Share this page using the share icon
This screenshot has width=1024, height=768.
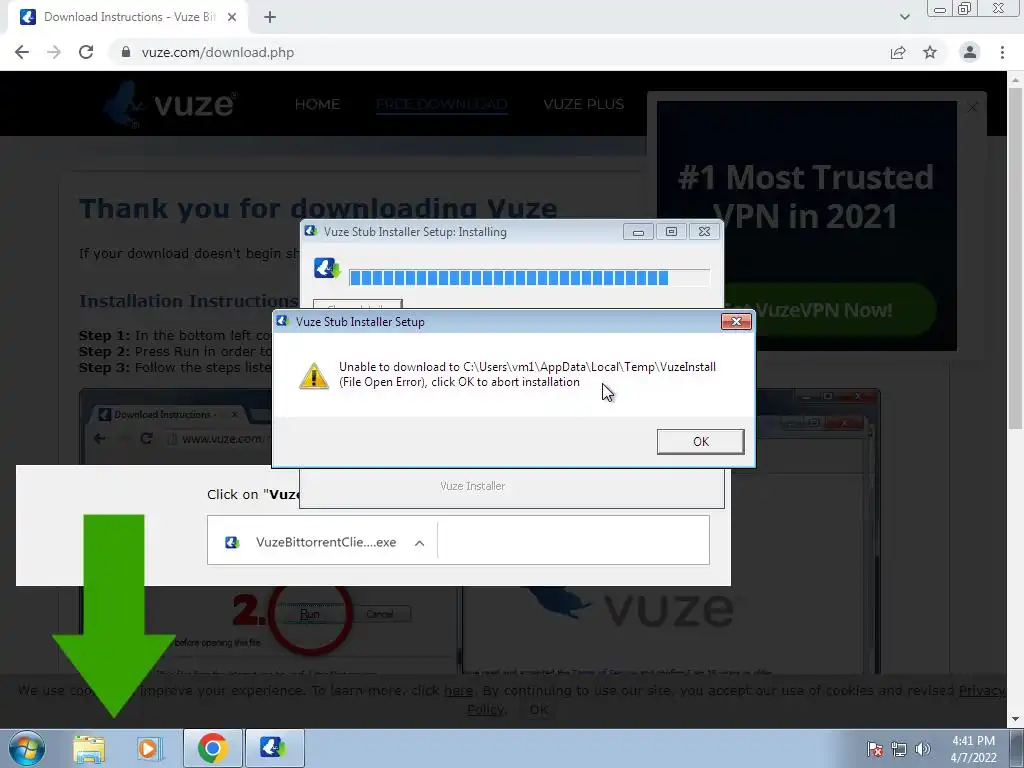[x=898, y=52]
